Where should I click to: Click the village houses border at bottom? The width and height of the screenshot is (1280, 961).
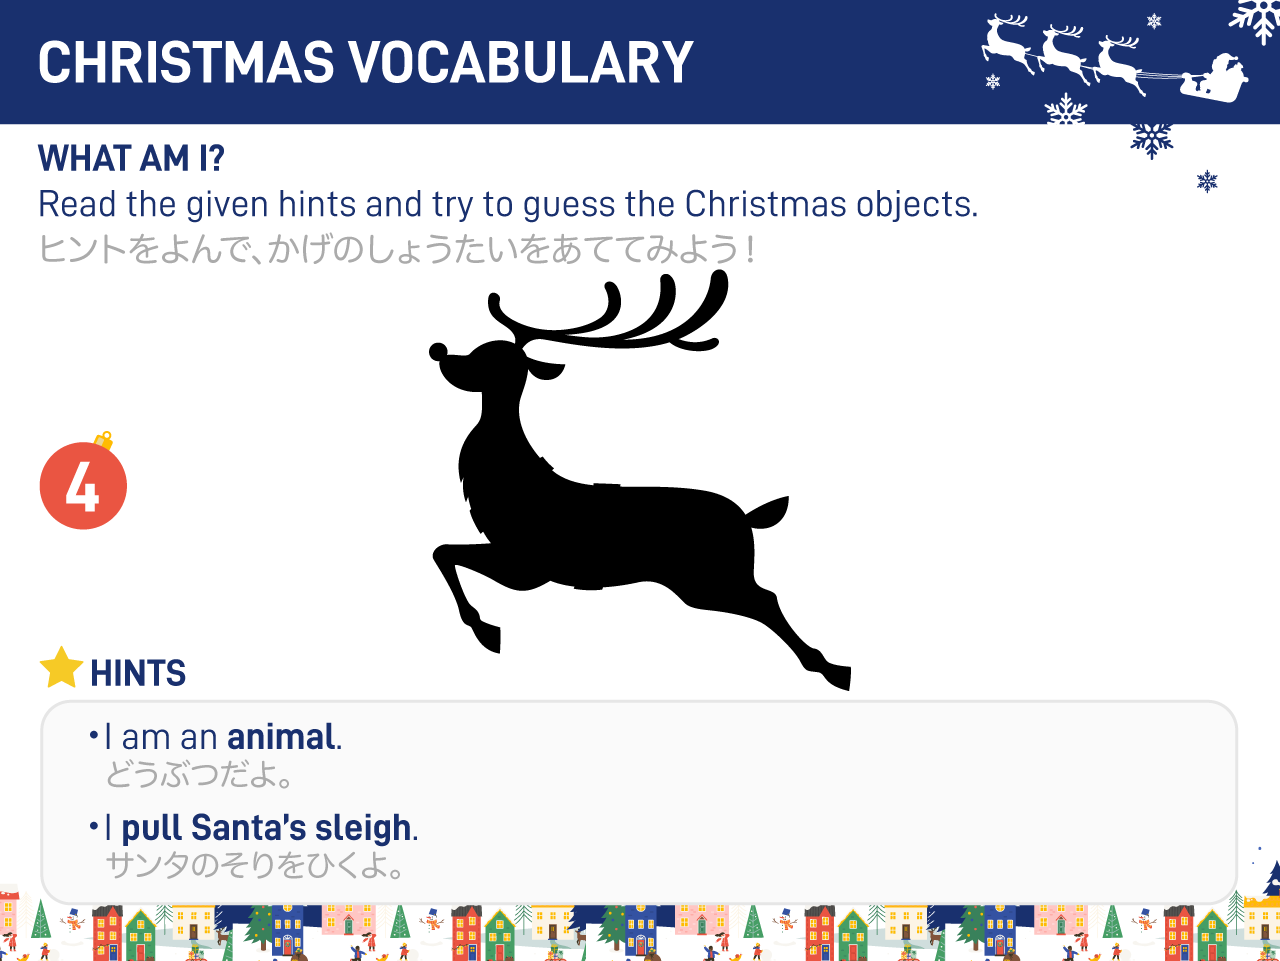(x=640, y=930)
